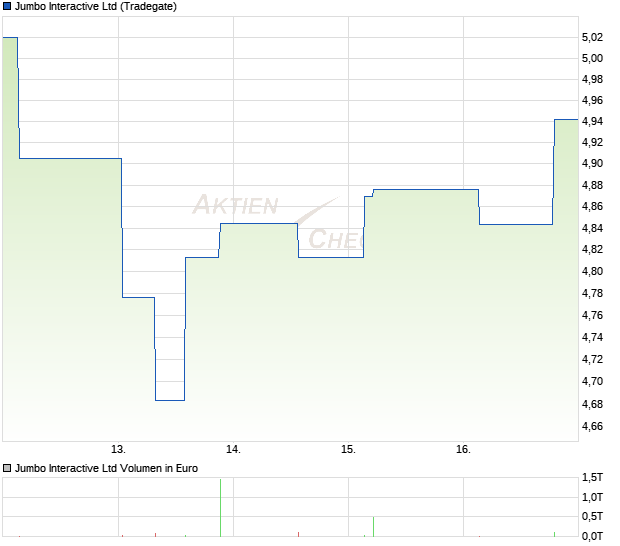
Task: Click the 4,82 price axis label
Action: [x=592, y=249]
